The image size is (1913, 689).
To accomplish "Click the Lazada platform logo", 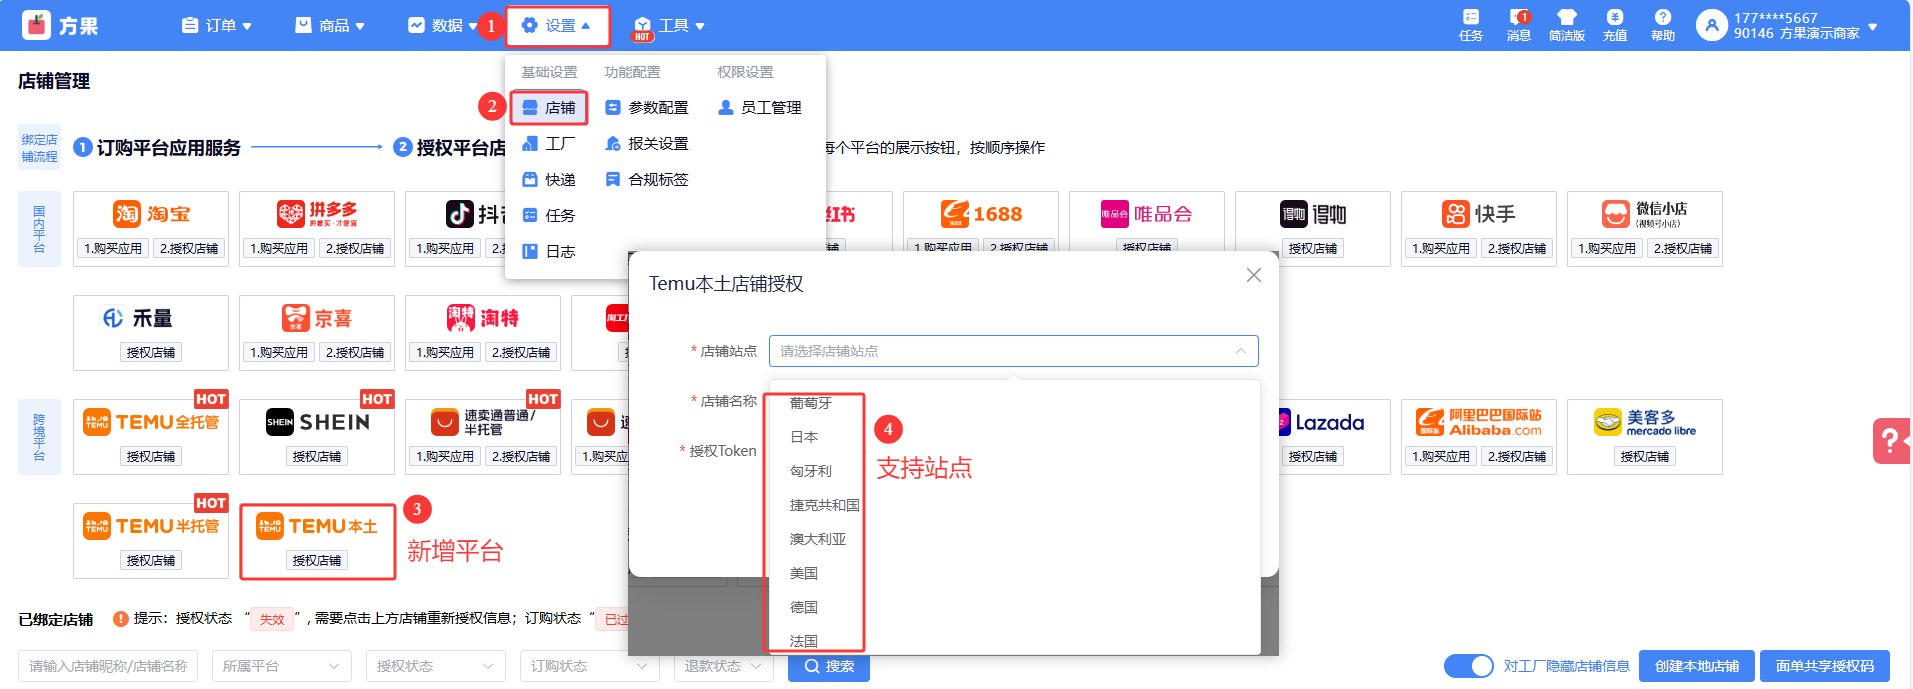I will tap(1321, 422).
